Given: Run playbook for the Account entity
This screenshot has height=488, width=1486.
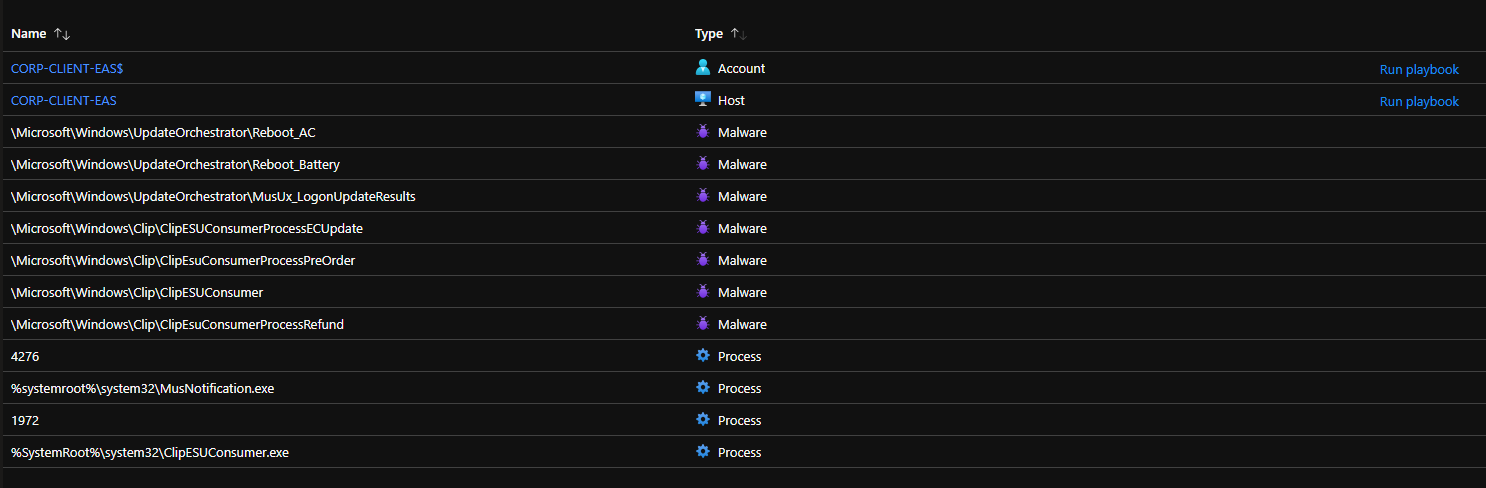Looking at the screenshot, I should click(1418, 70).
